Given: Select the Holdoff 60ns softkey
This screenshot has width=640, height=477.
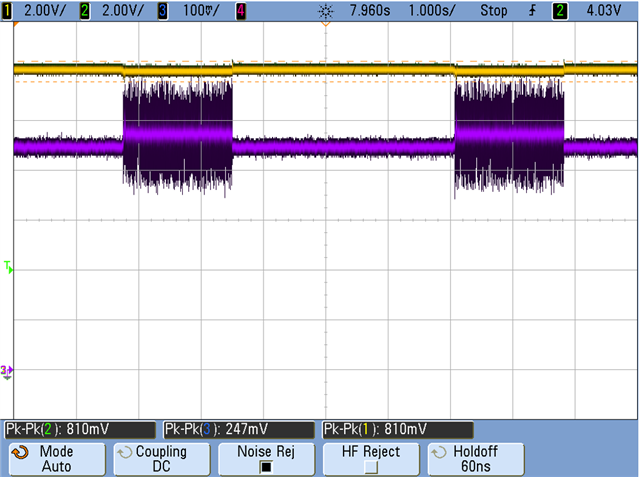Looking at the screenshot, I should point(476,459).
